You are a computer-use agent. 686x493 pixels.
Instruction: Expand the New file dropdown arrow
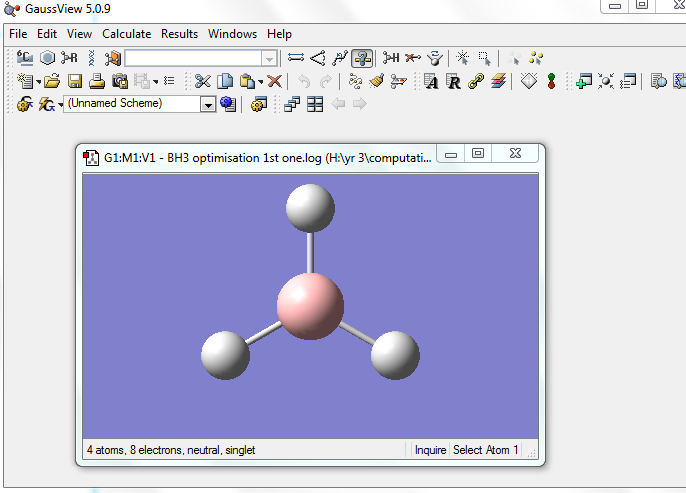pyautogui.click(x=38, y=82)
